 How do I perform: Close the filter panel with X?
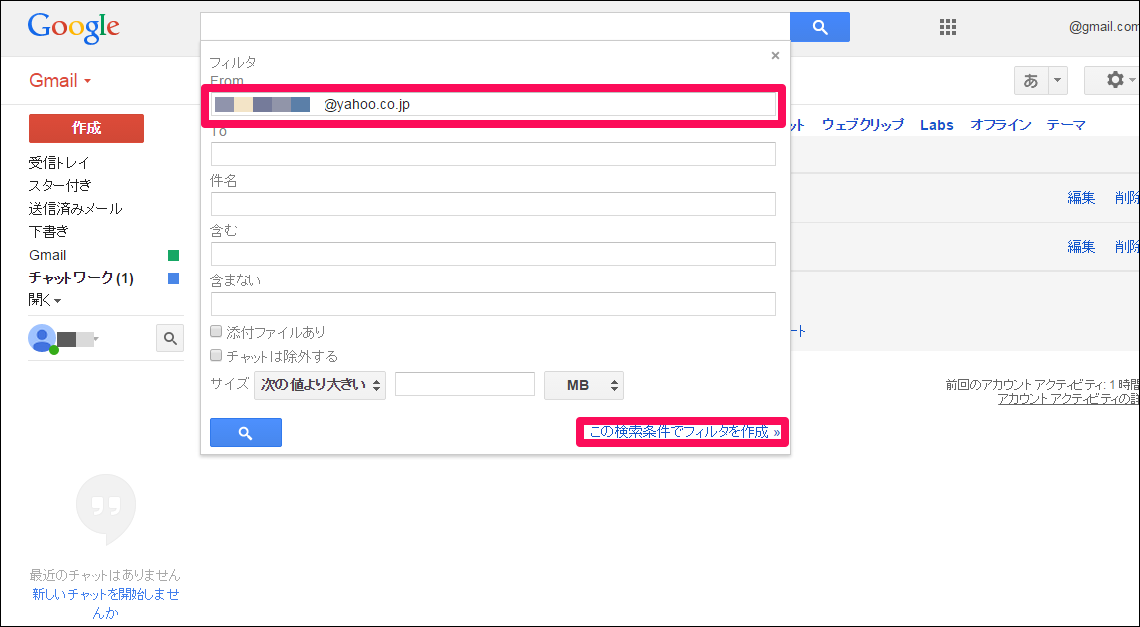click(x=775, y=56)
